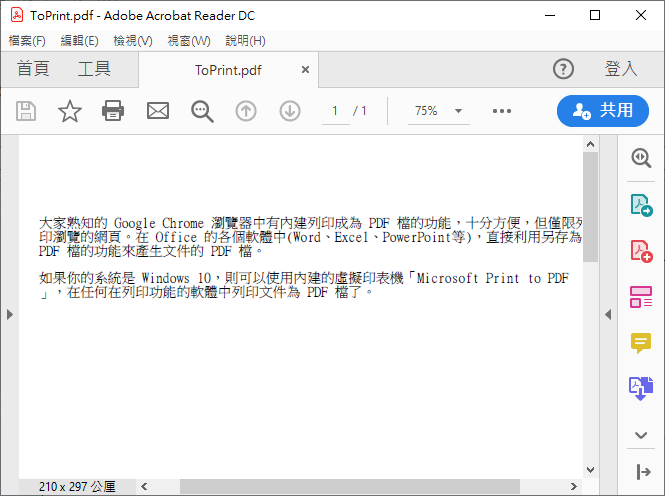Open the 說明(H) menu

pos(246,41)
